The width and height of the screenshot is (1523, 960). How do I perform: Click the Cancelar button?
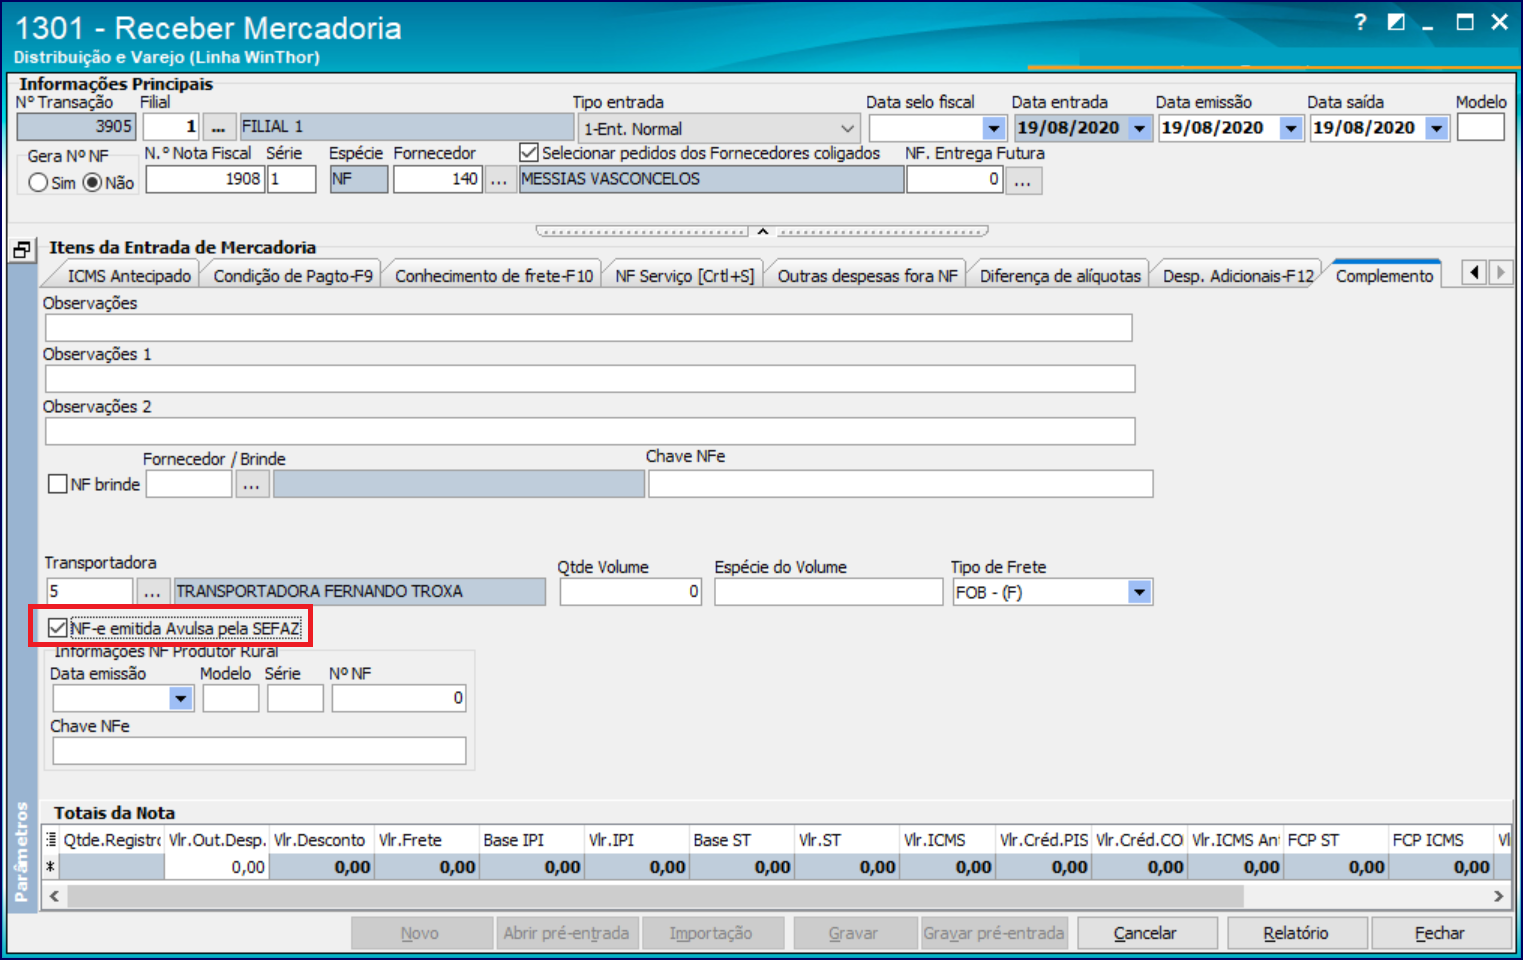coord(1146,933)
